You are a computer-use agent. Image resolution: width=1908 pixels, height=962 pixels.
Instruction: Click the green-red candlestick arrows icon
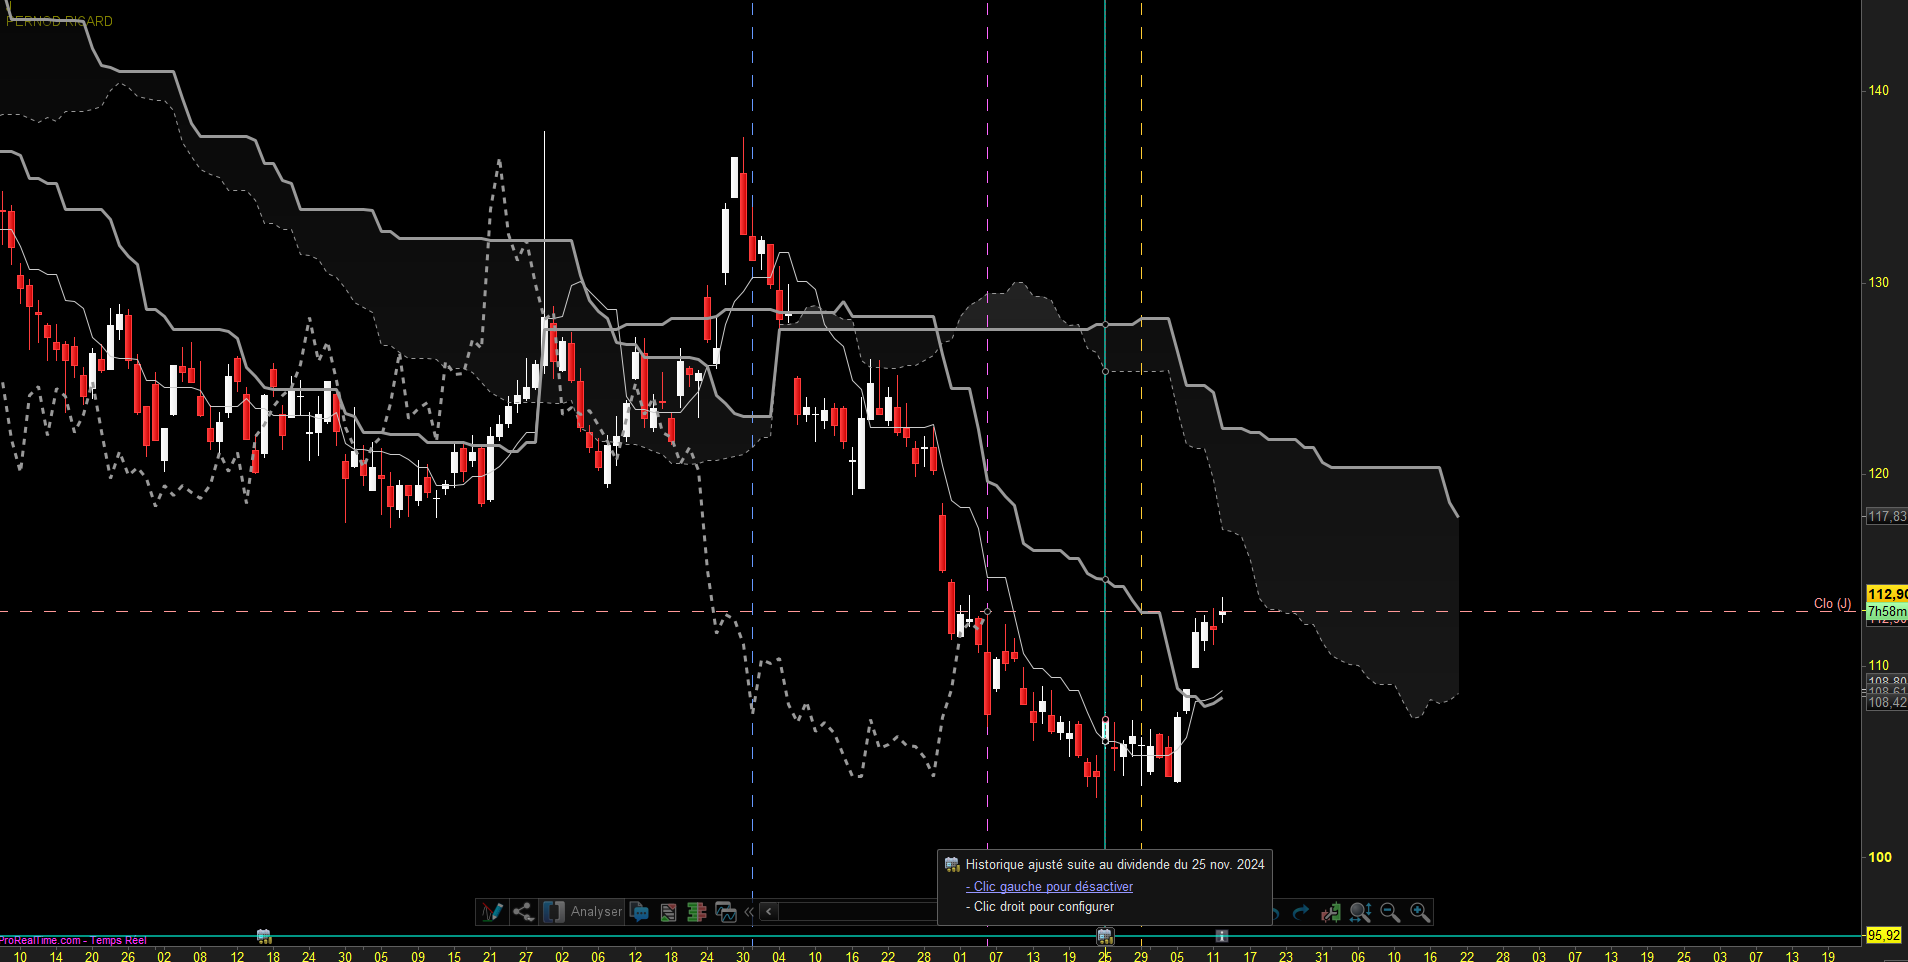[1331, 912]
